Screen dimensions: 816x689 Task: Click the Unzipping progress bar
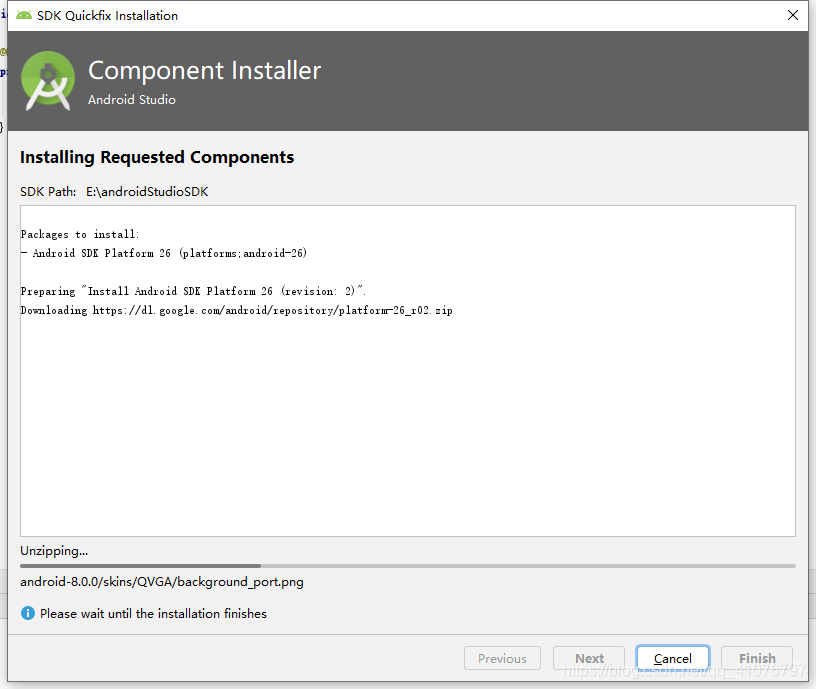407,566
